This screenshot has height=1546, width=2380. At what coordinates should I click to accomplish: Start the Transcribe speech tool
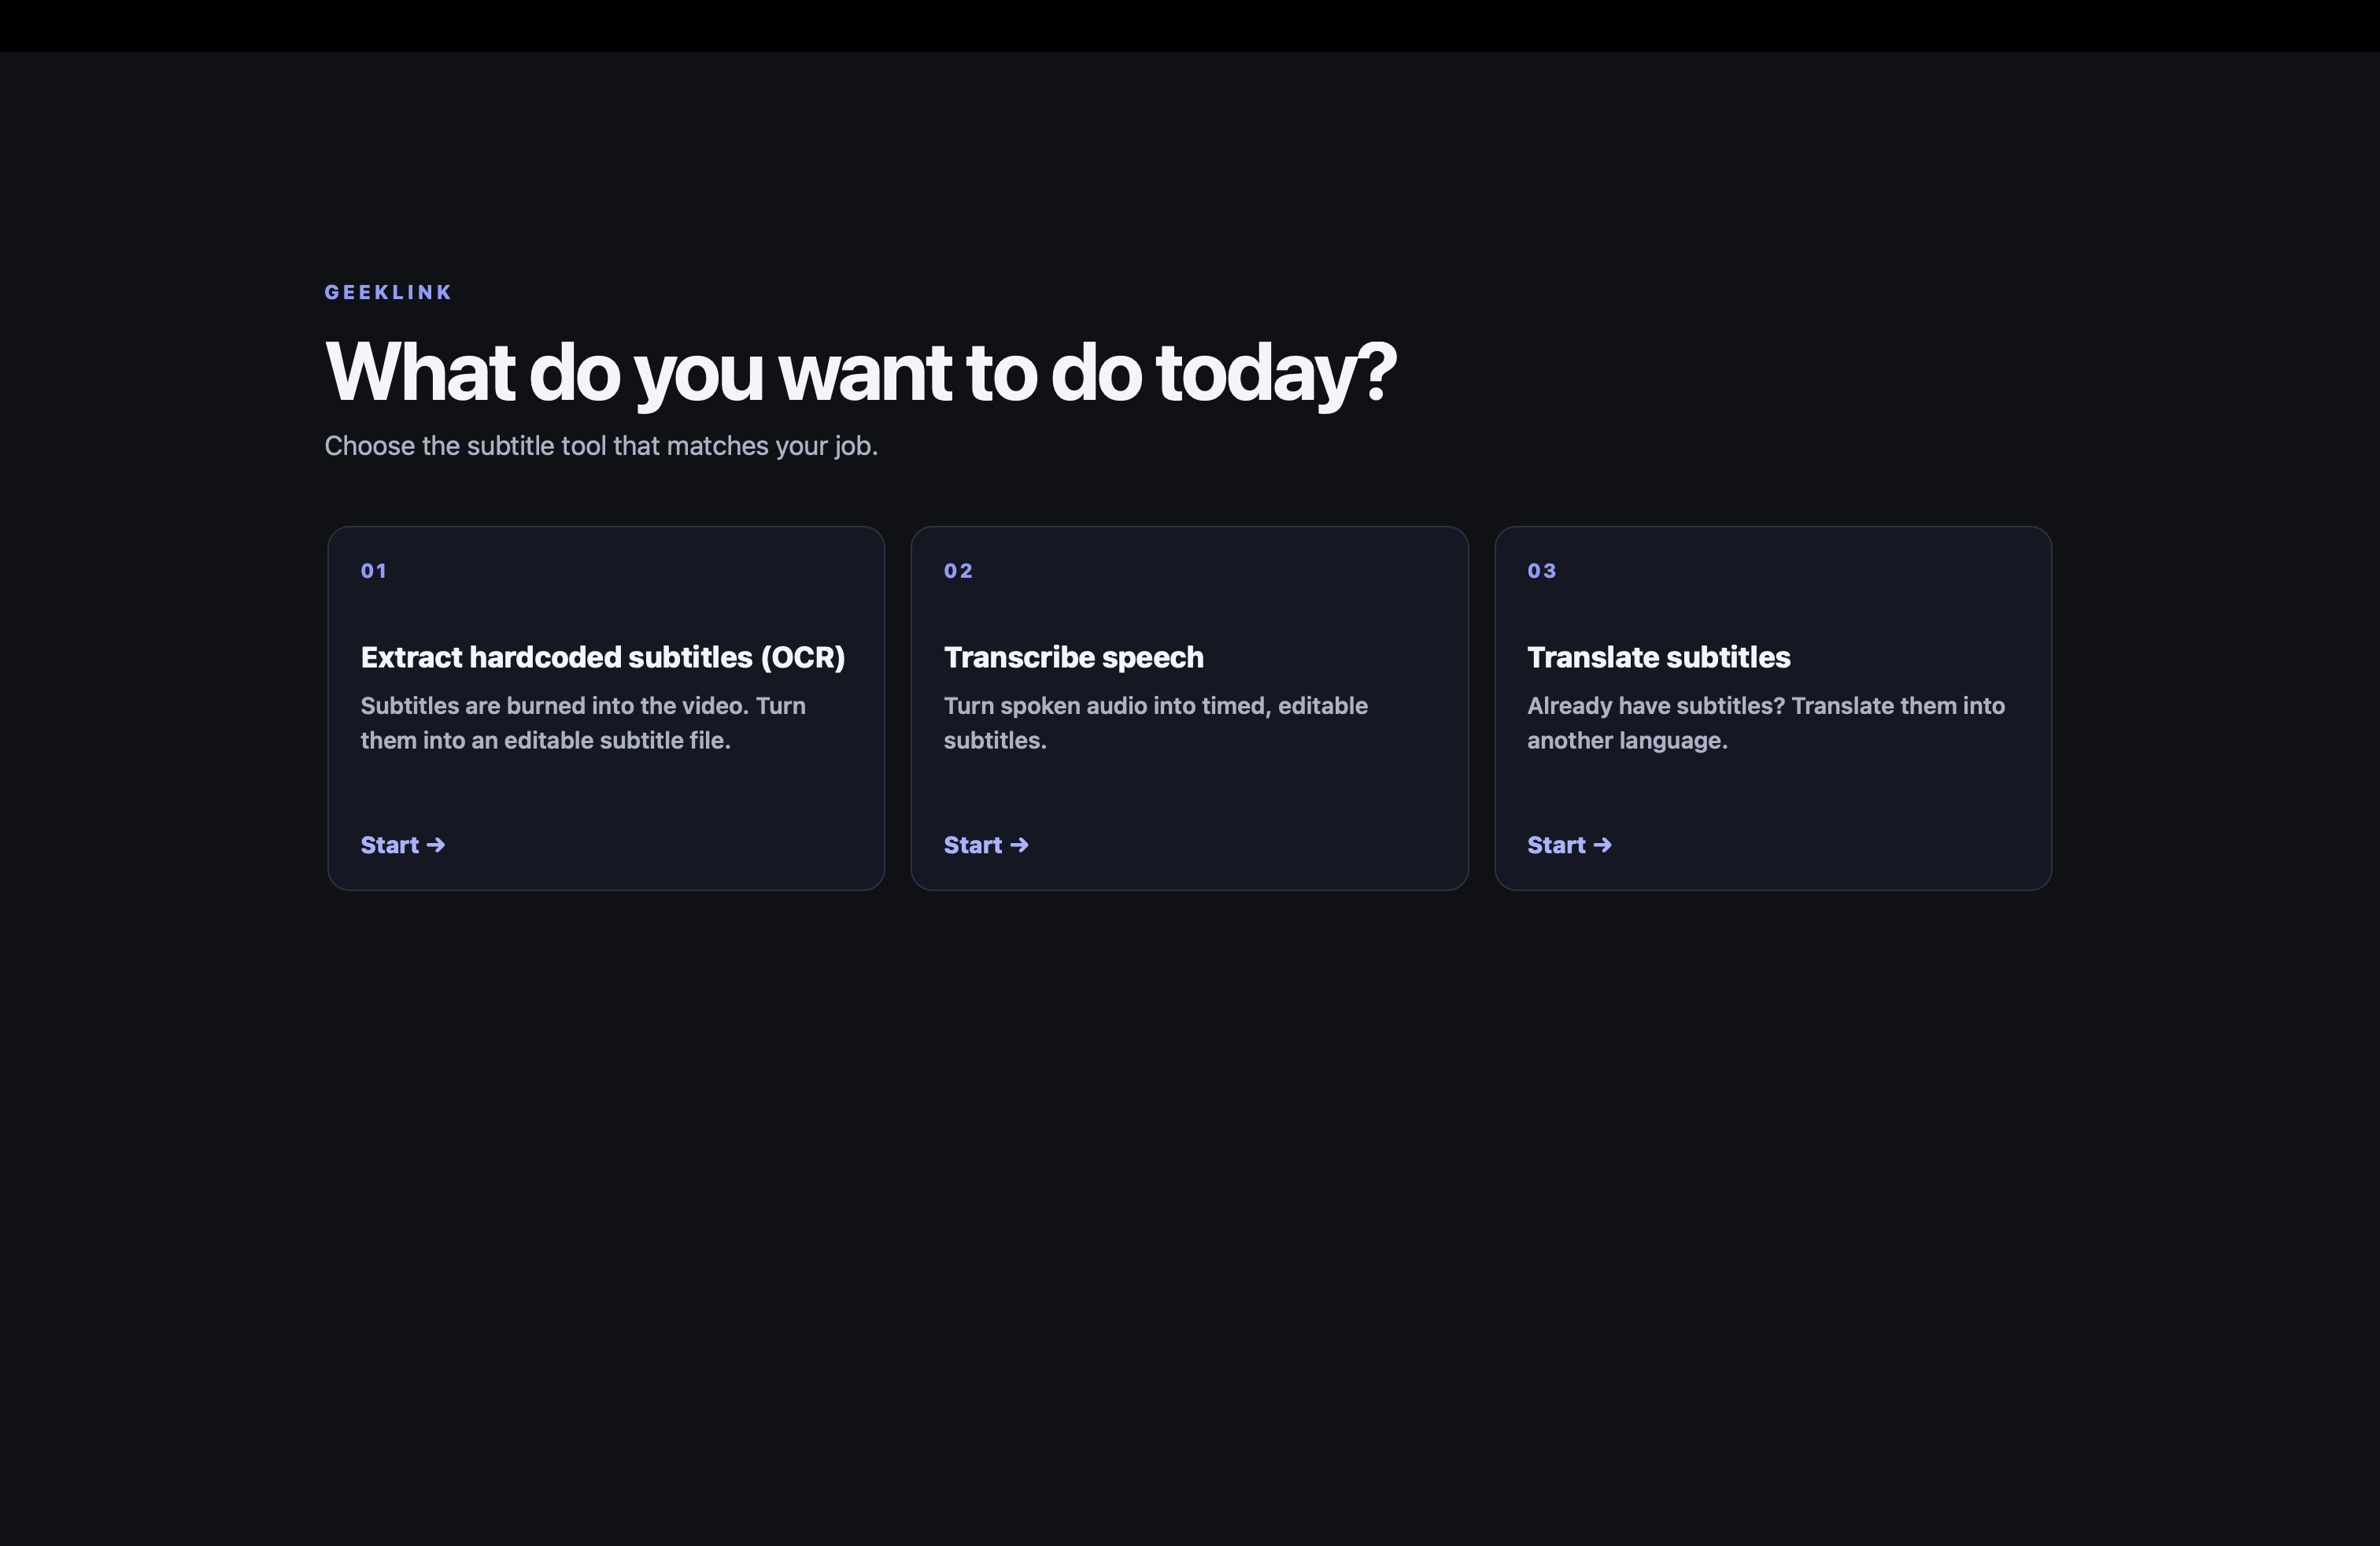pyautogui.click(x=986, y=845)
